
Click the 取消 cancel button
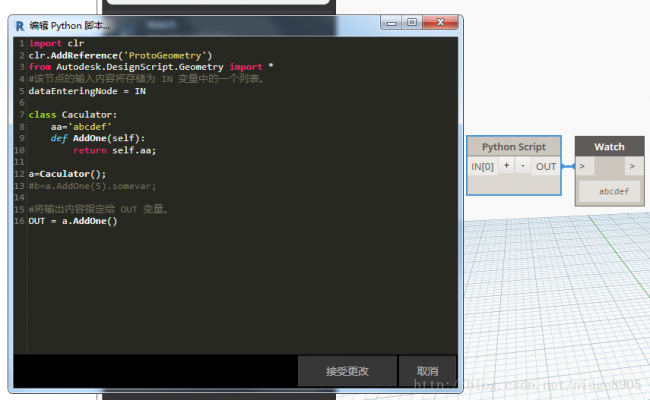[427, 371]
